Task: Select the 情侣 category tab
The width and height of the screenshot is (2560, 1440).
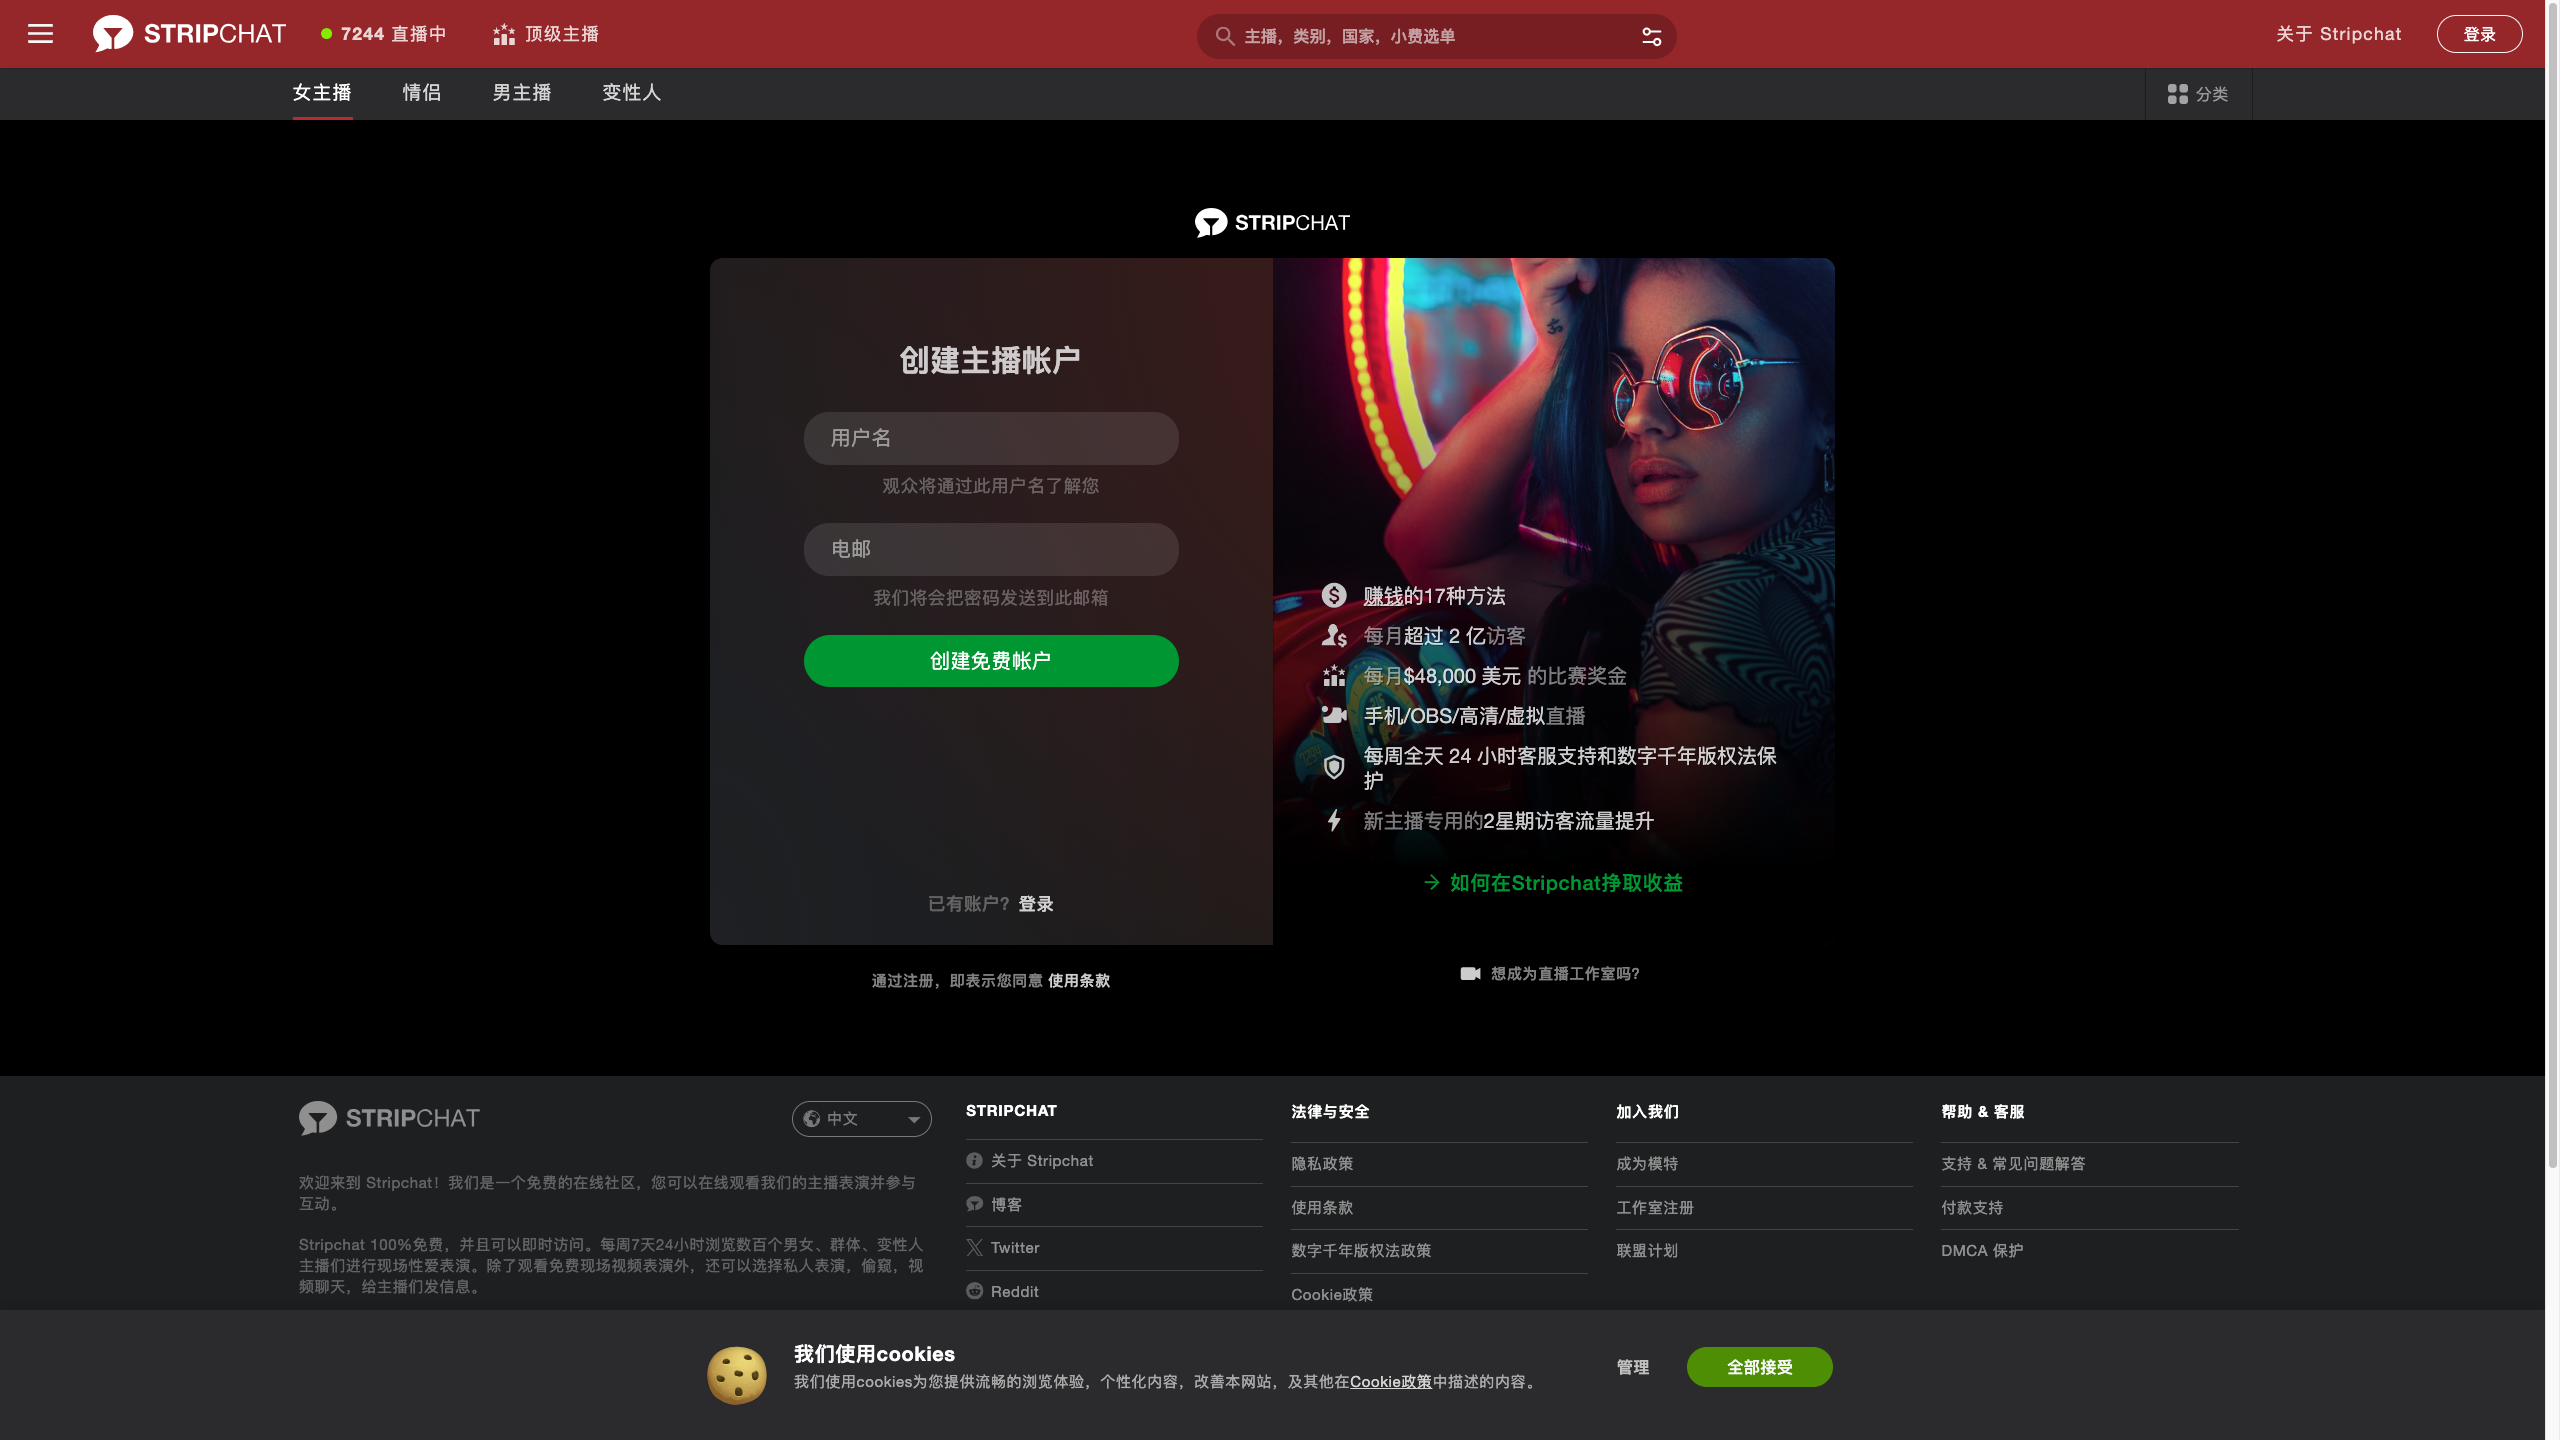Action: tap(422, 93)
